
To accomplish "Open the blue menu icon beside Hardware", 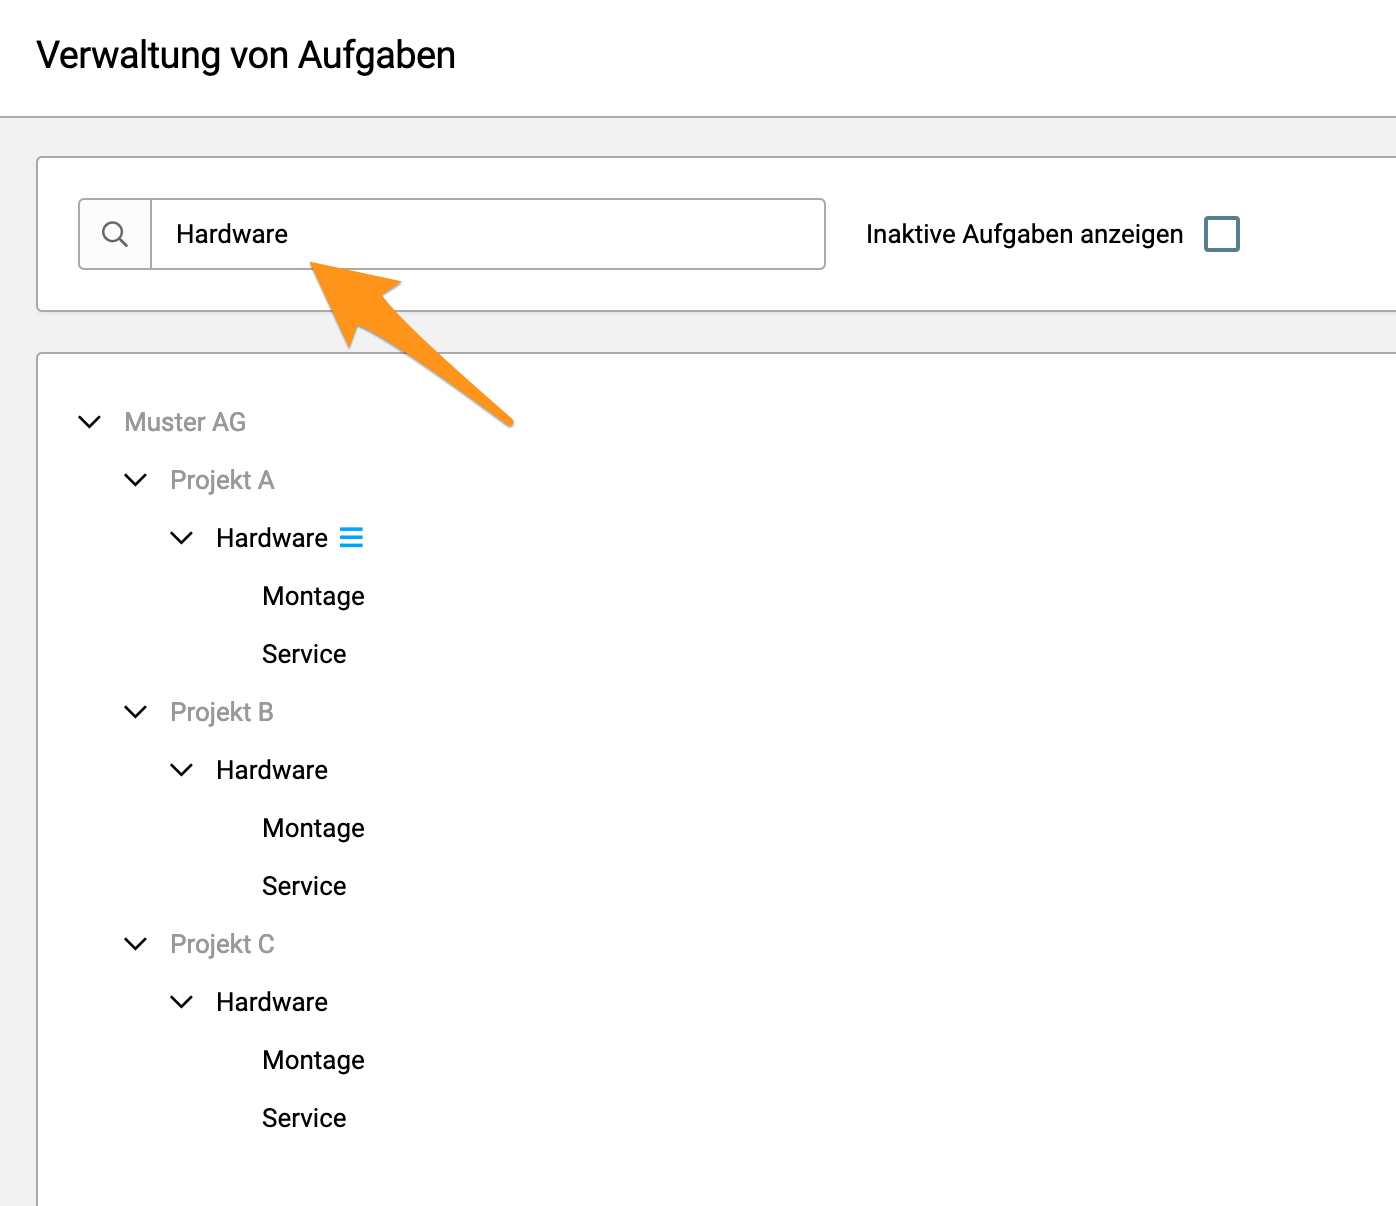I will (351, 538).
